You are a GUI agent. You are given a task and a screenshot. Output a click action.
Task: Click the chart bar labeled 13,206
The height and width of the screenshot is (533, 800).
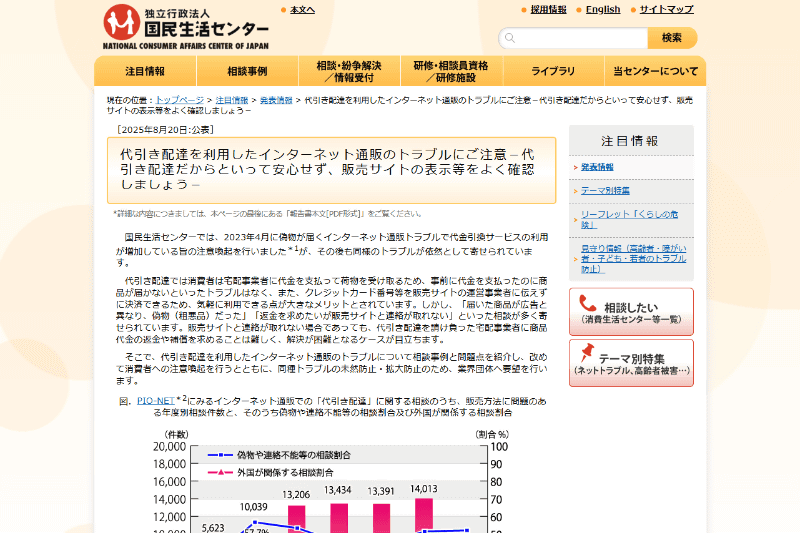click(296, 519)
